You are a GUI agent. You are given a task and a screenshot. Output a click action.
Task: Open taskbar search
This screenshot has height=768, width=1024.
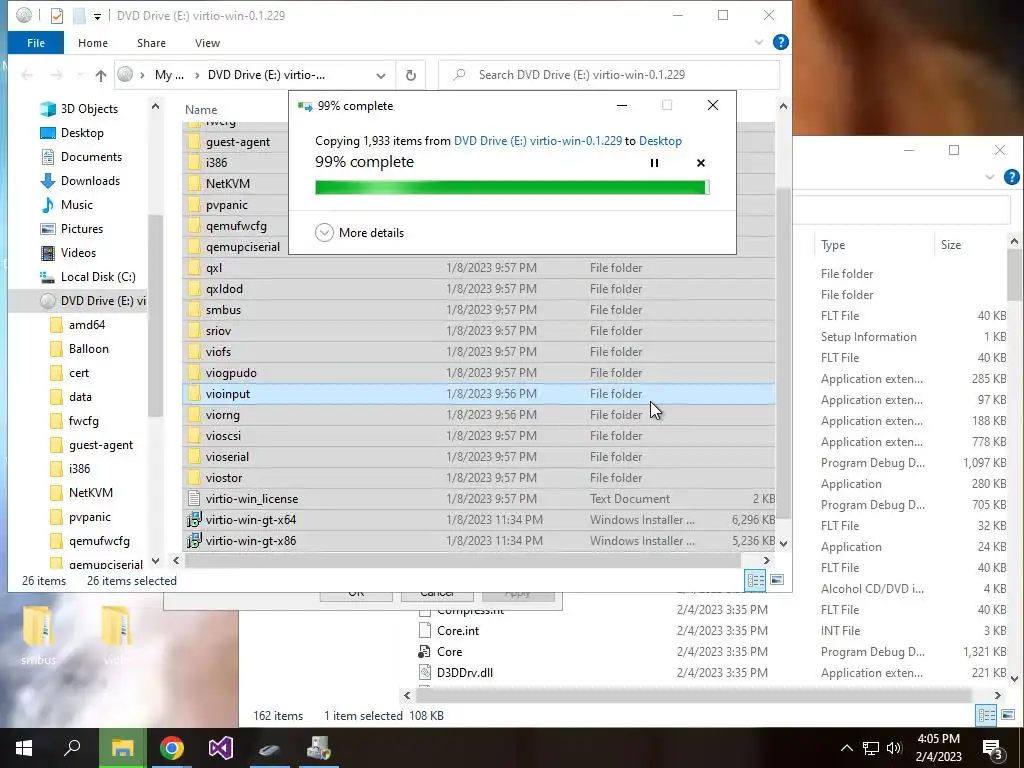pyautogui.click(x=72, y=748)
